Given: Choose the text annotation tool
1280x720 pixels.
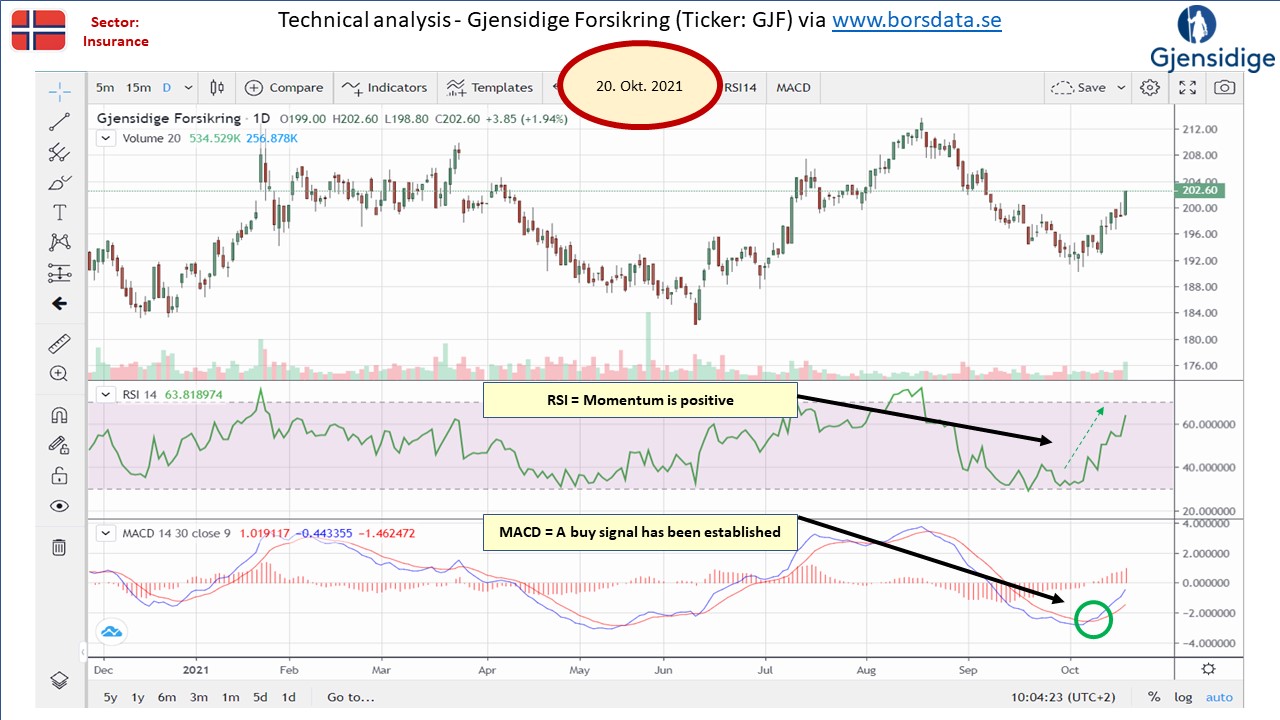Looking at the screenshot, I should pyautogui.click(x=59, y=212).
